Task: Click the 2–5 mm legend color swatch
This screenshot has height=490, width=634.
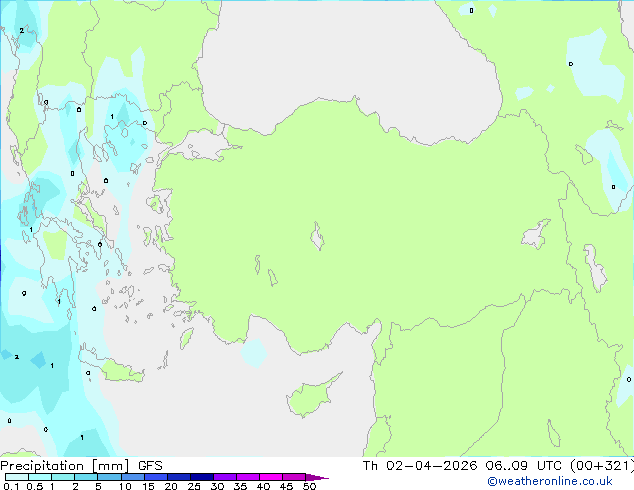Action: pyautogui.click(x=86, y=477)
